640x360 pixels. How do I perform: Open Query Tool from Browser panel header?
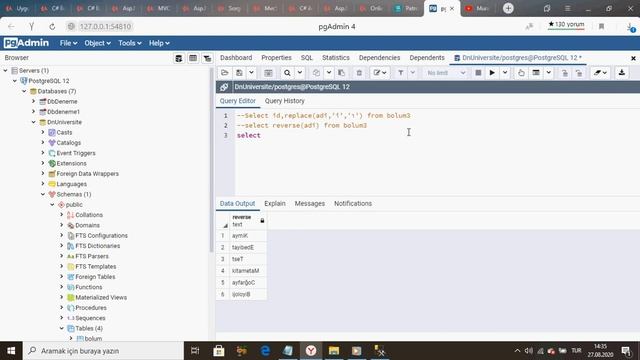[x=179, y=58]
